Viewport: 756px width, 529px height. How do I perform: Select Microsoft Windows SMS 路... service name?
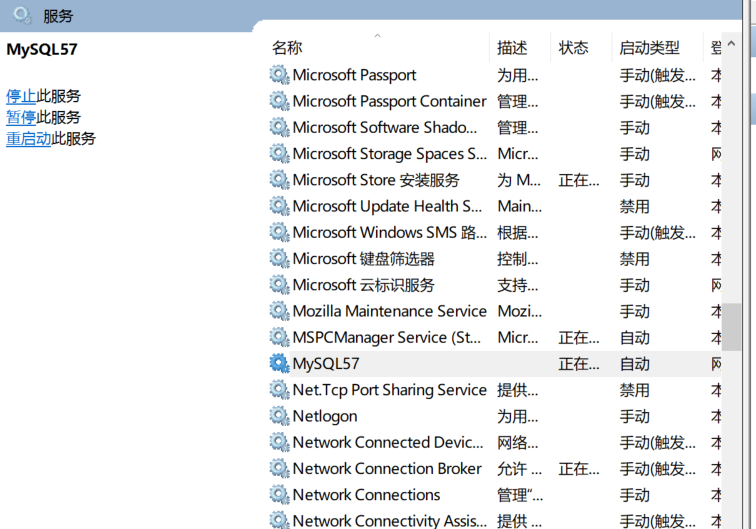click(390, 232)
